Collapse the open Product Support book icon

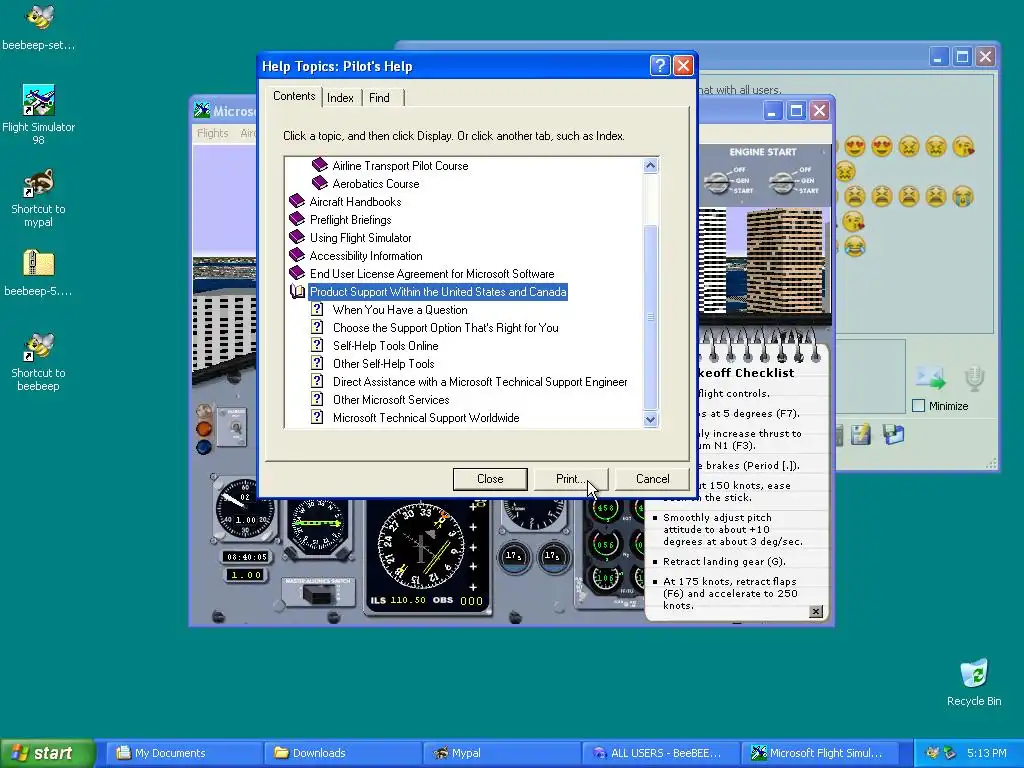(297, 291)
